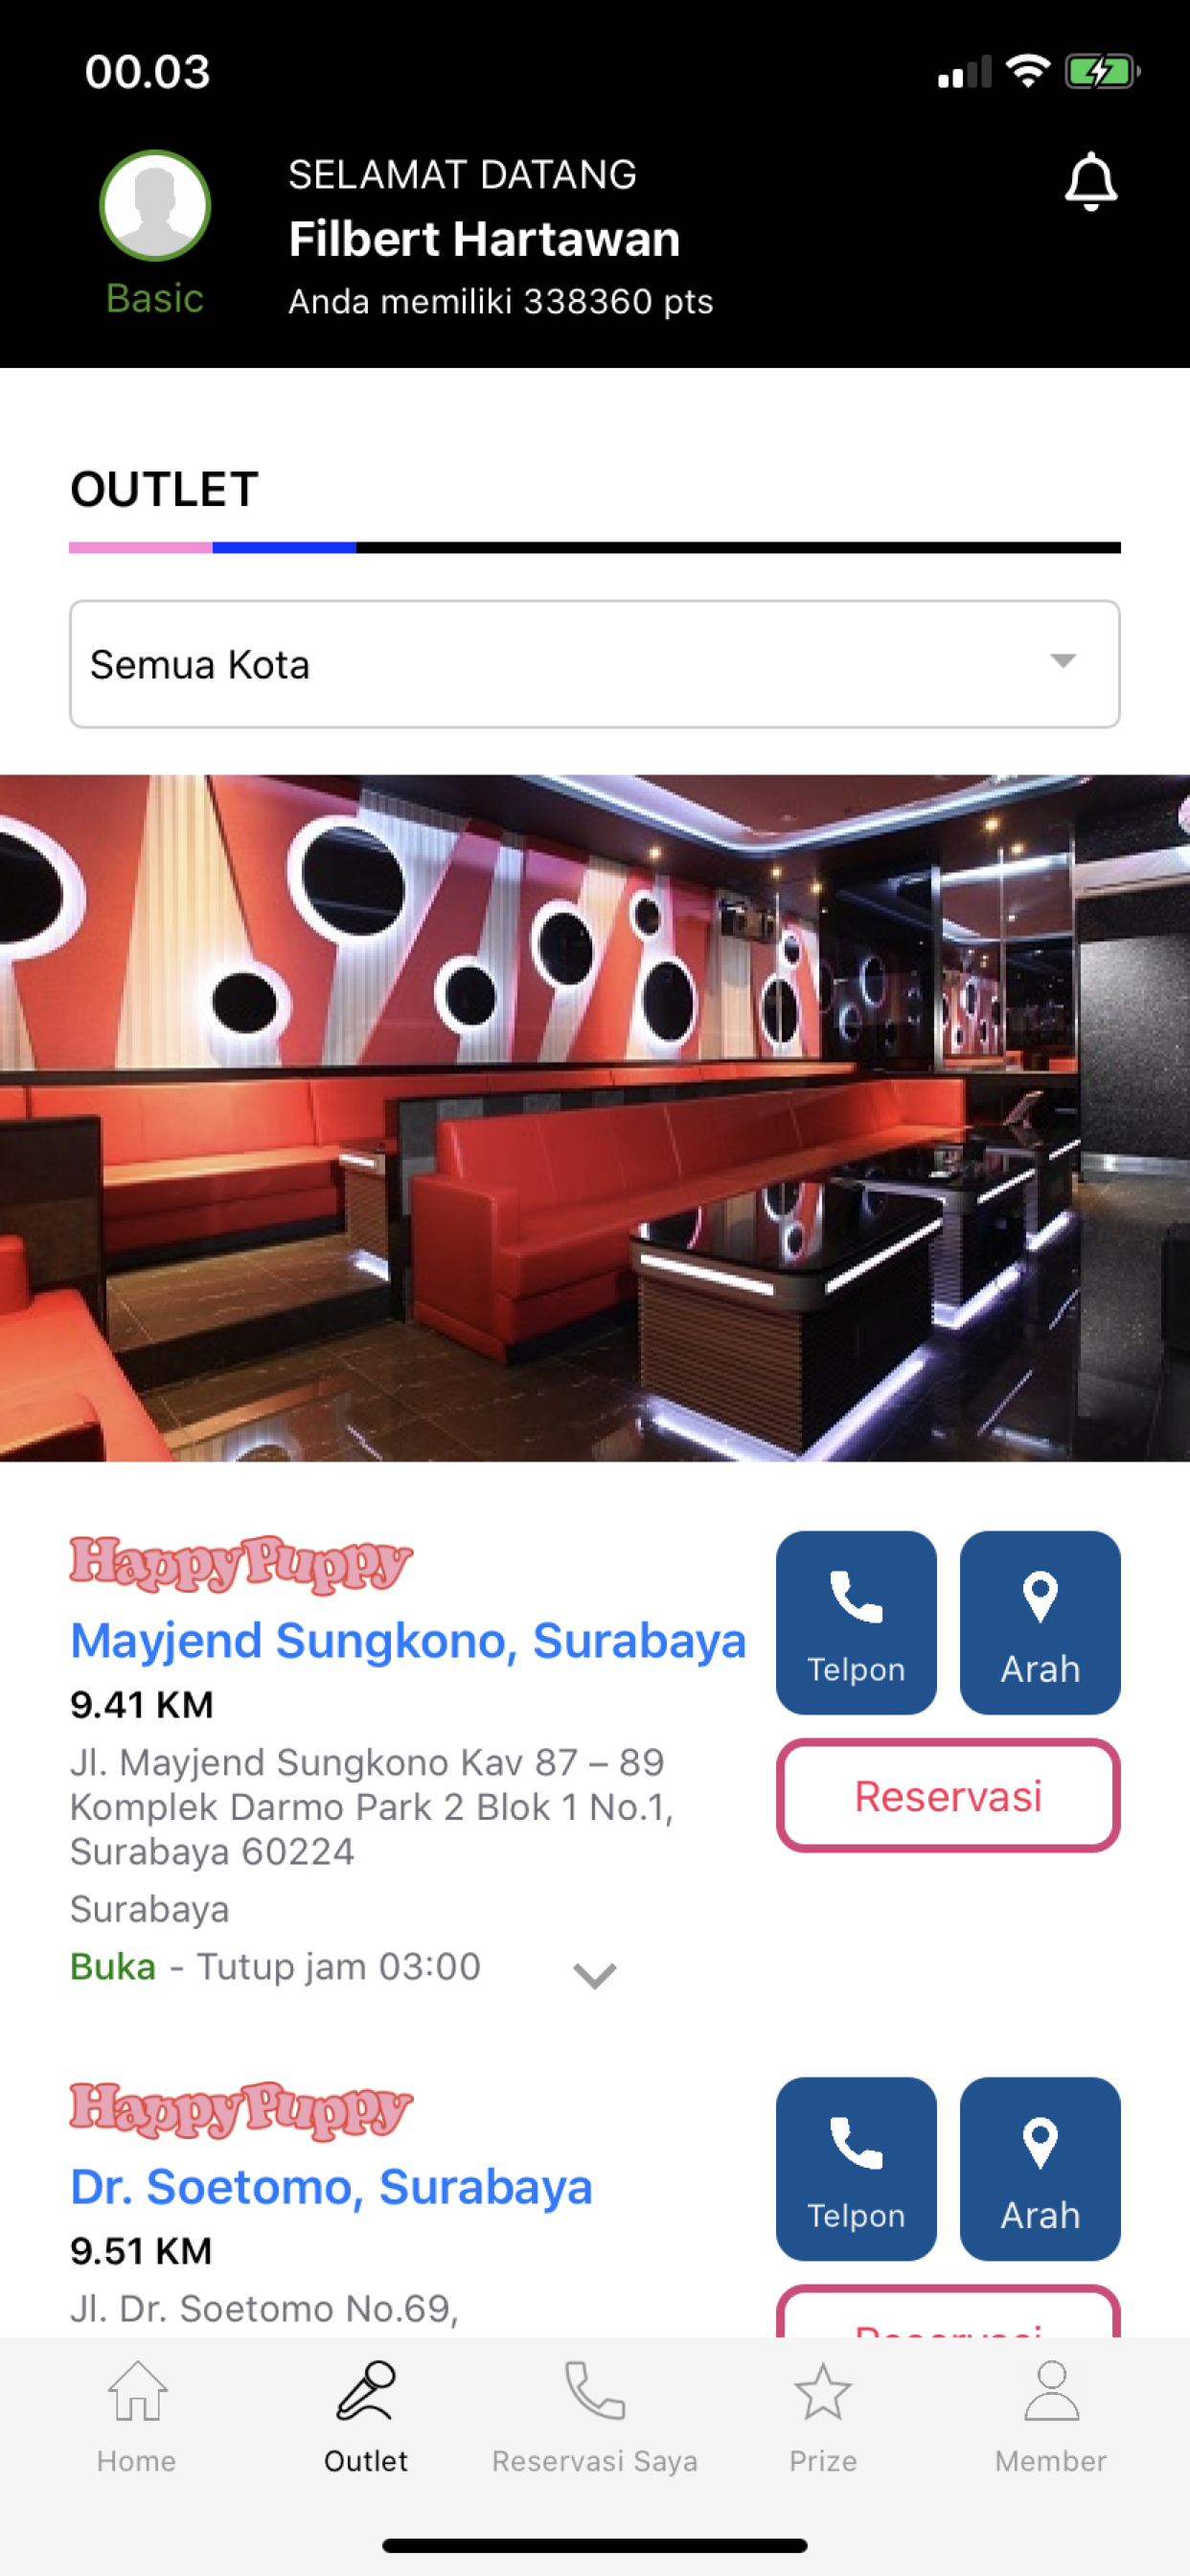Open the Member tab
The width and height of the screenshot is (1190, 2576).
pos(1051,2417)
